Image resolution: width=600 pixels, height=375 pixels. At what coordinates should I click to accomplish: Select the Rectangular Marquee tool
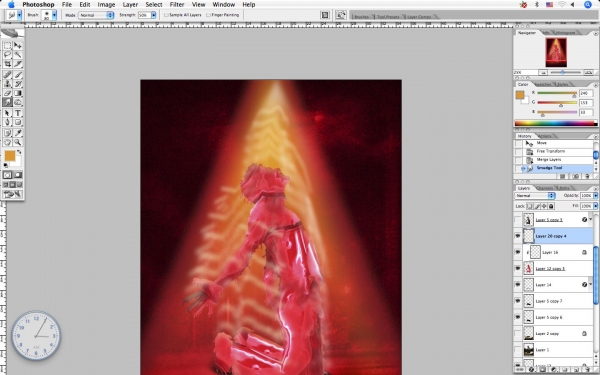7,46
